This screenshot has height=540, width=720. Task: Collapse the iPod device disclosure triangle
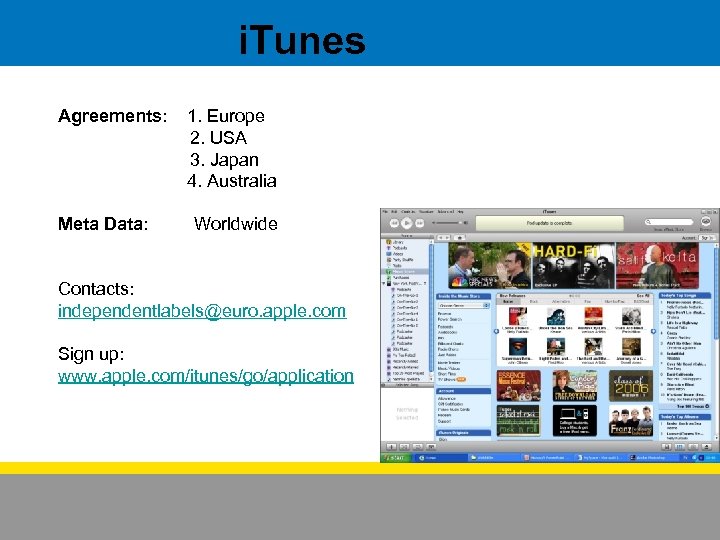tap(384, 284)
